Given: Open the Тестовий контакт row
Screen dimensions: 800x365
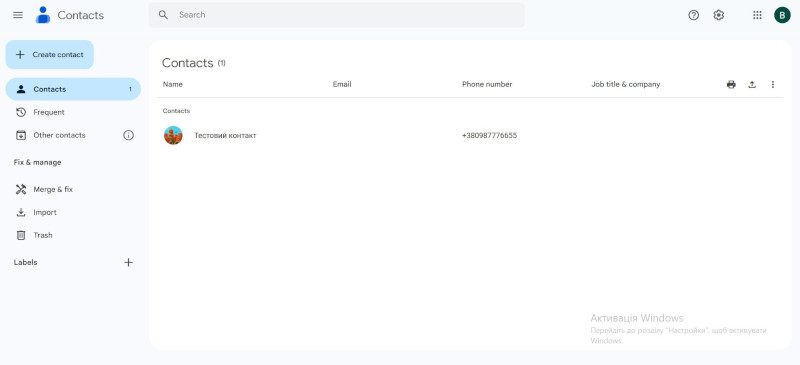Looking at the screenshot, I should pos(470,135).
